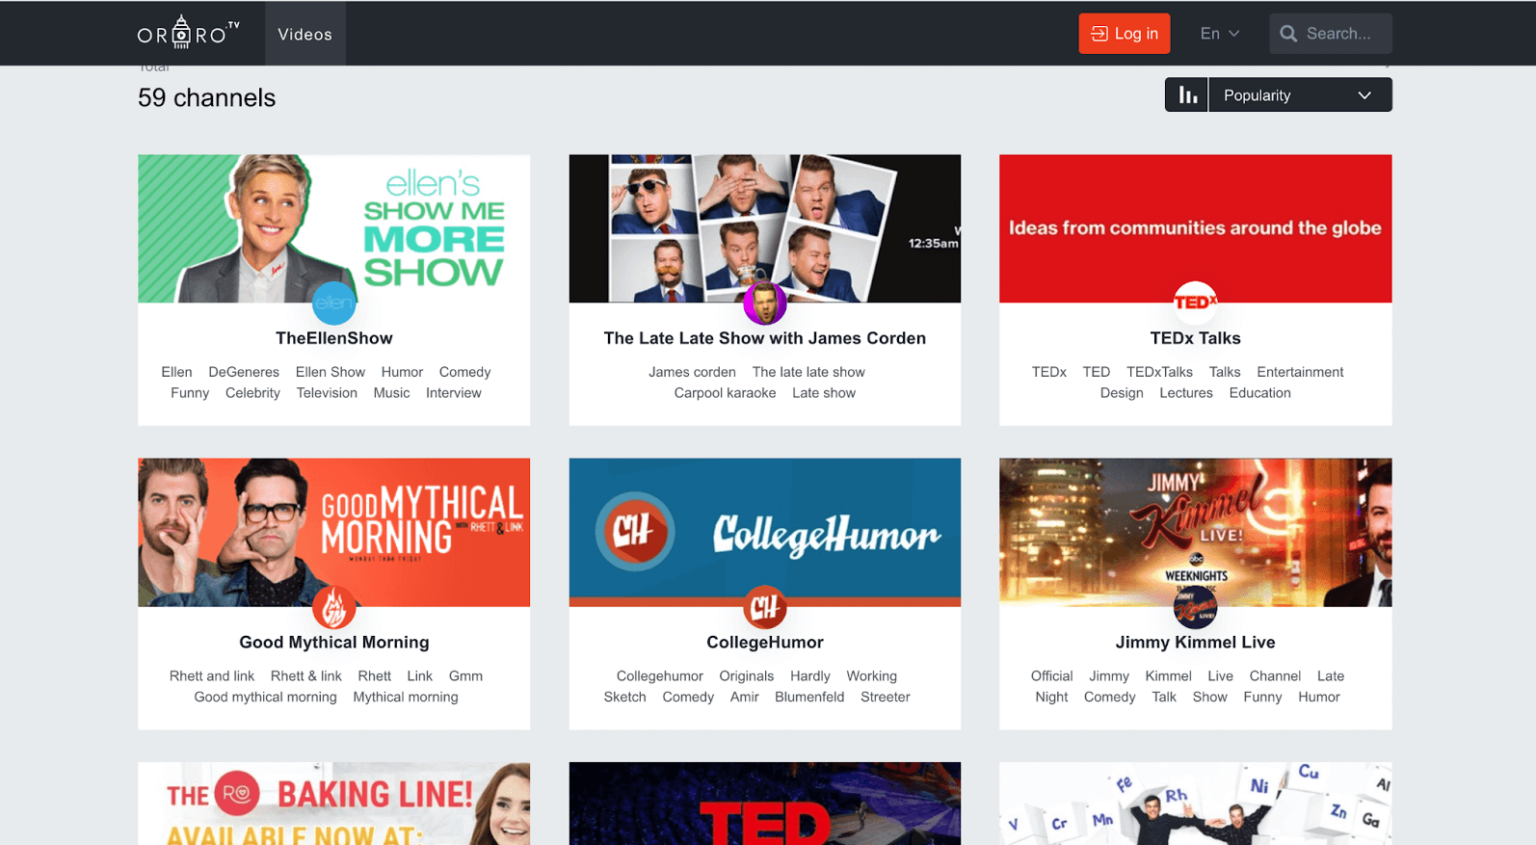The width and height of the screenshot is (1536, 845).
Task: Click the search magnifier icon
Action: click(x=1288, y=33)
